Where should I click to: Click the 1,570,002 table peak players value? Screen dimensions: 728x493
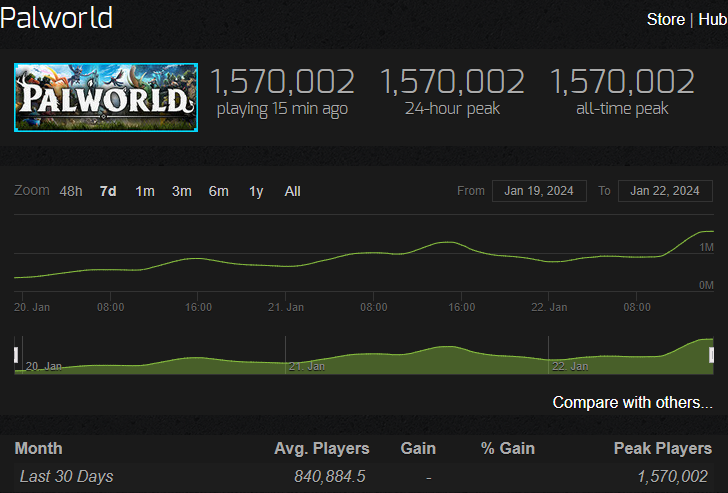(x=672, y=477)
